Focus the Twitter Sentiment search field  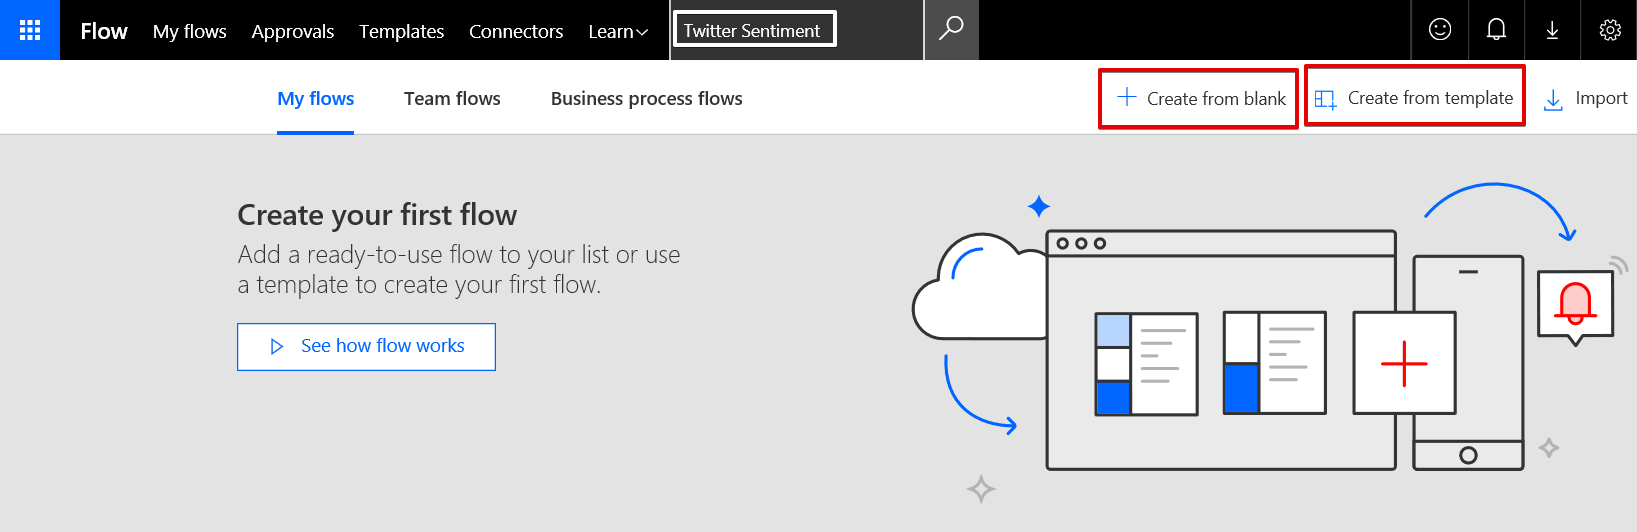click(x=755, y=30)
